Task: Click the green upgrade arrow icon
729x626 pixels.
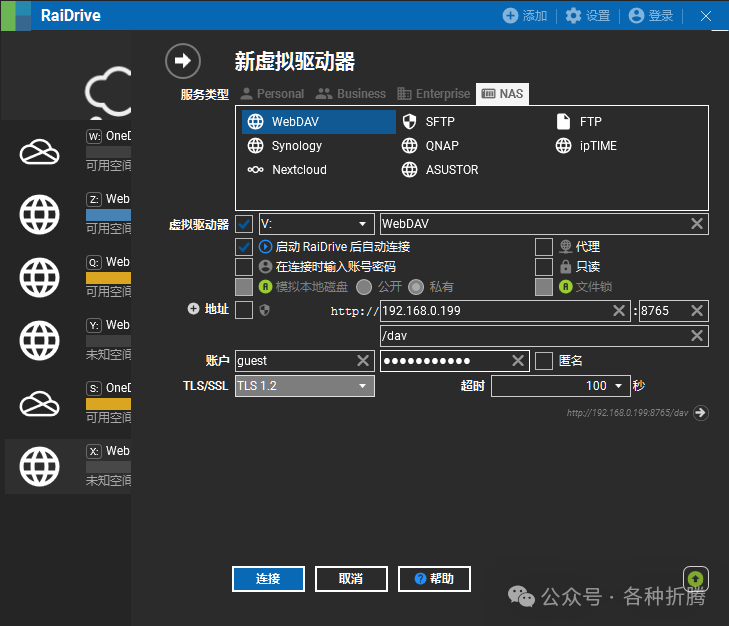Action: (696, 579)
